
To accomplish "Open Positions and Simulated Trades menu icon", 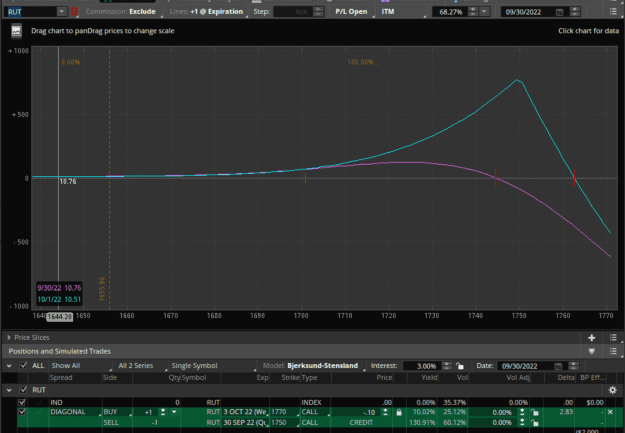I will tap(613, 351).
